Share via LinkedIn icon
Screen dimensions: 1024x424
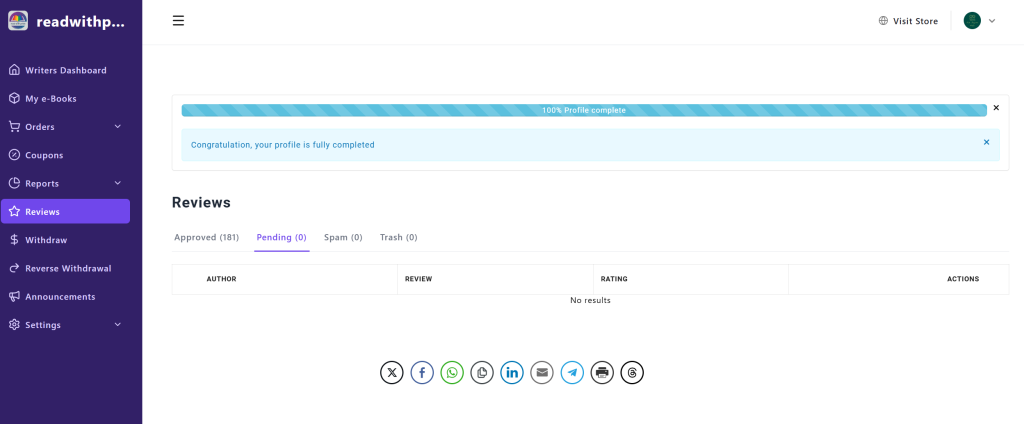pyautogui.click(x=512, y=372)
